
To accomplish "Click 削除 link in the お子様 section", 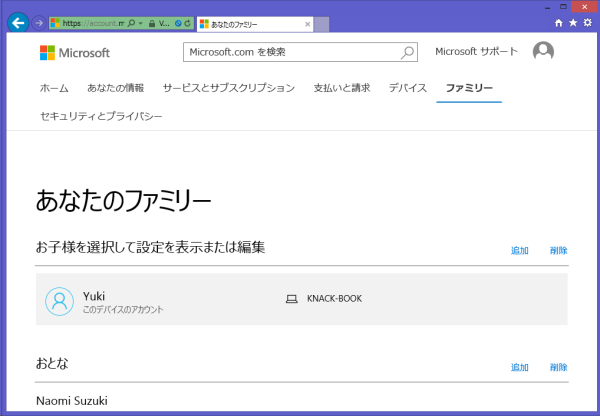I will [559, 251].
